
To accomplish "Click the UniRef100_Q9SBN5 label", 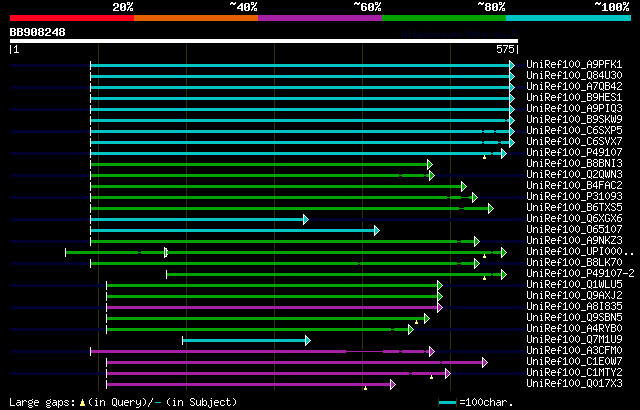I will 574,318.
